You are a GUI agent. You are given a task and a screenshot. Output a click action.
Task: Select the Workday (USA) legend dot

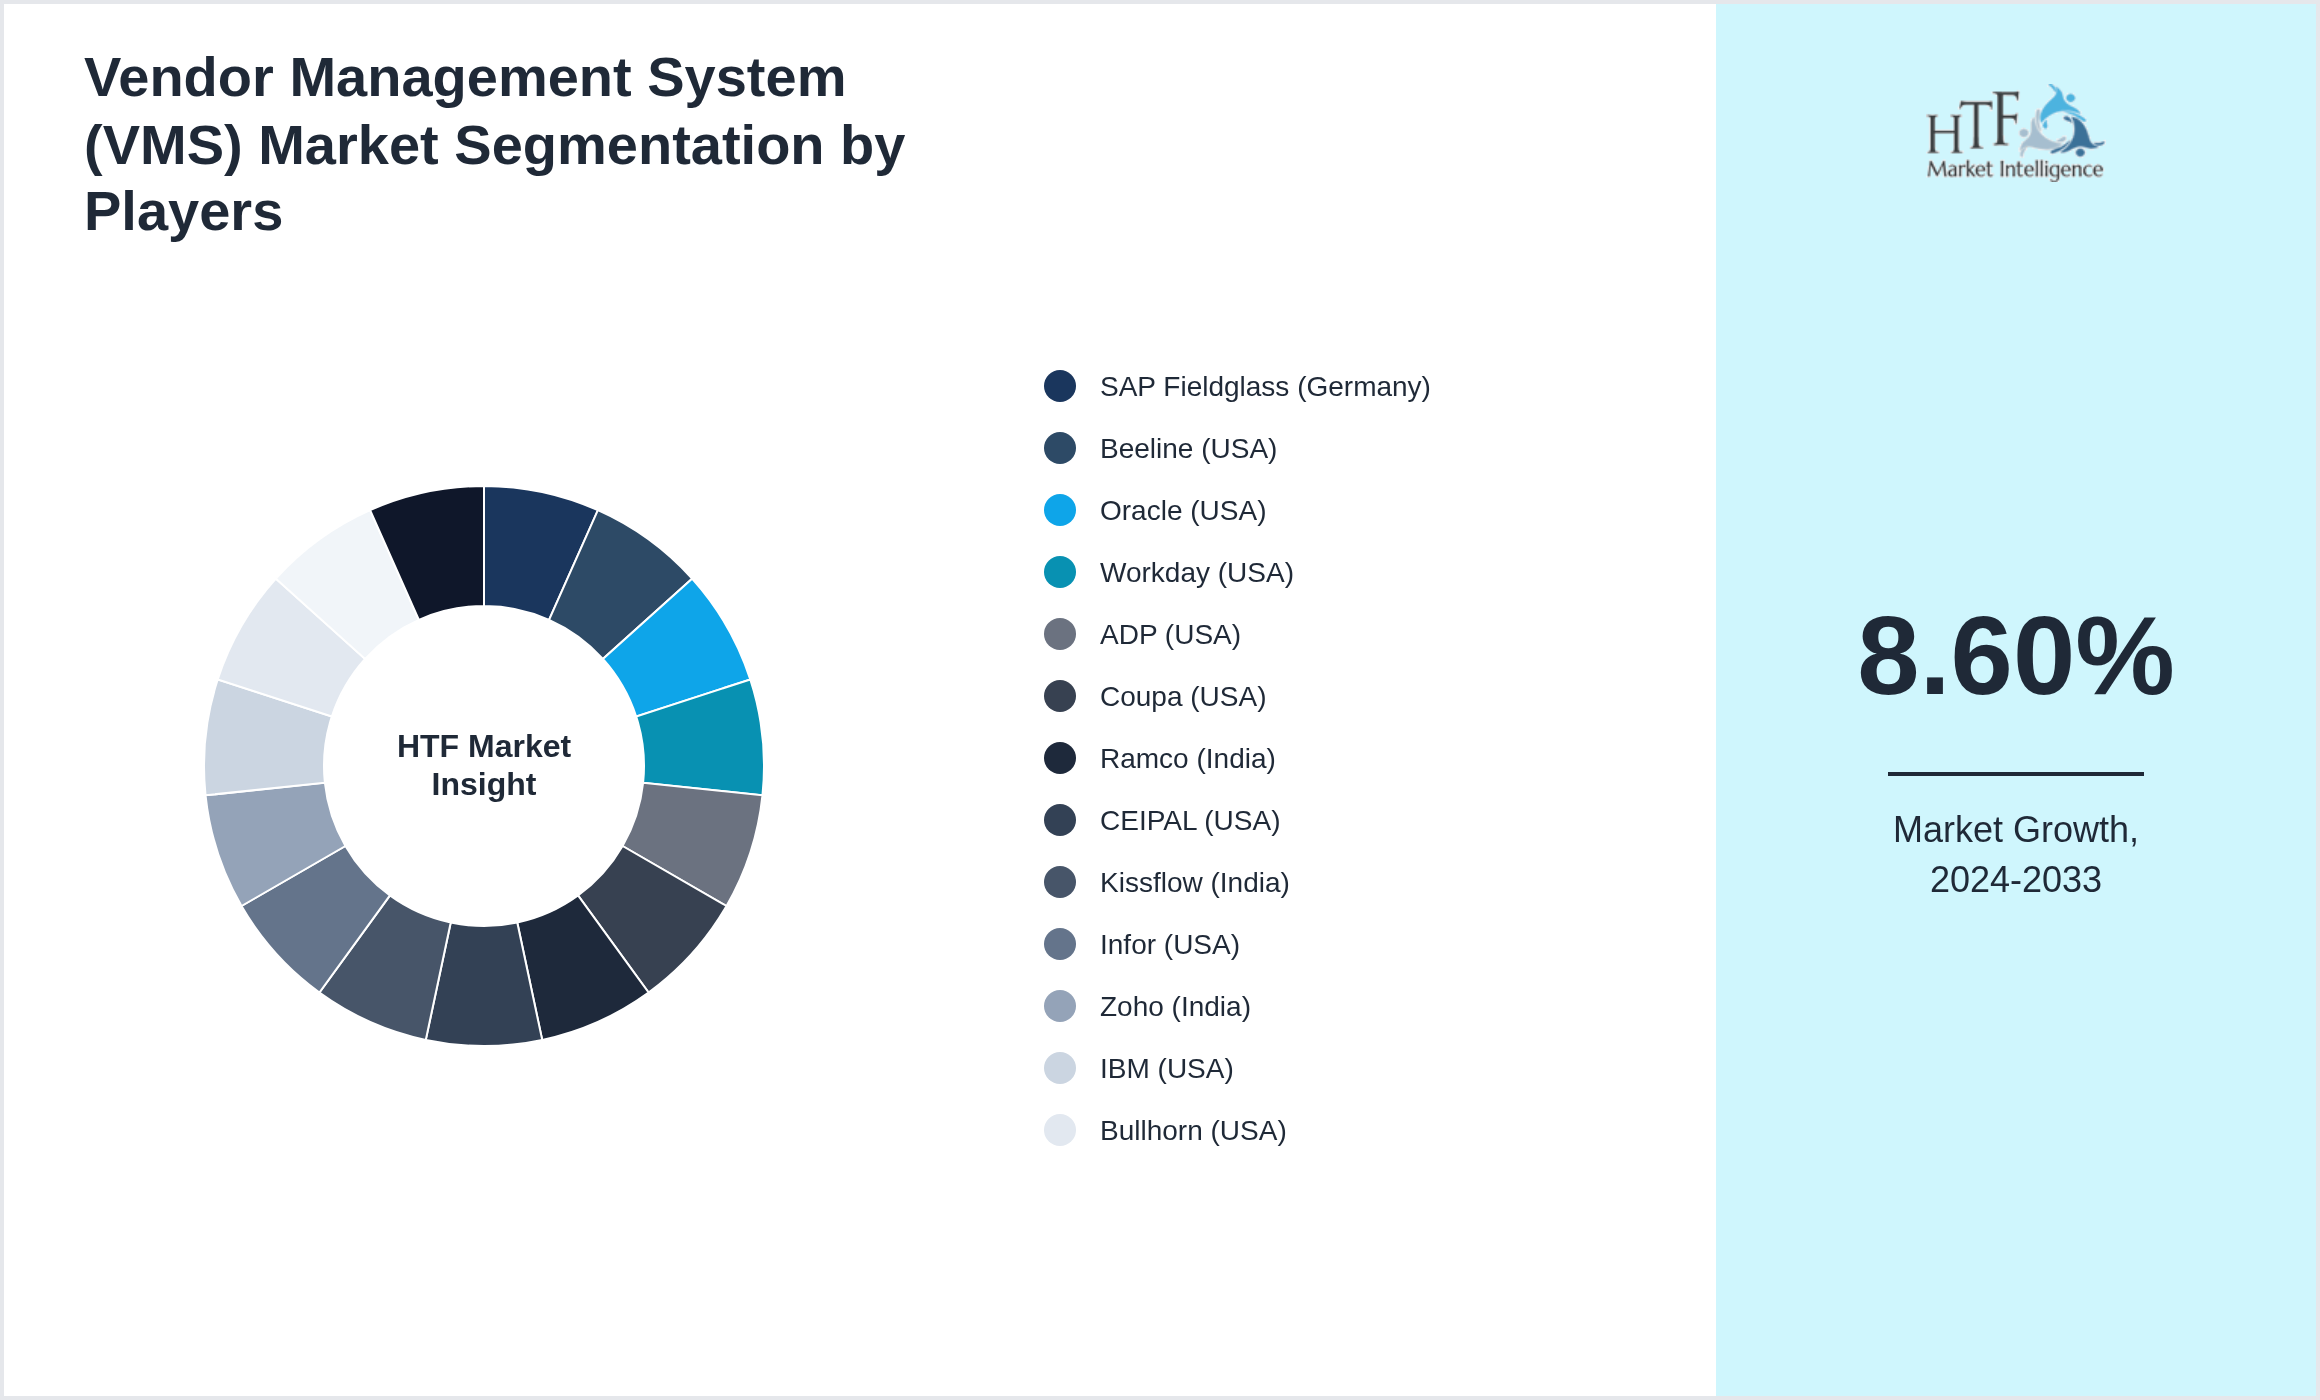click(1060, 572)
